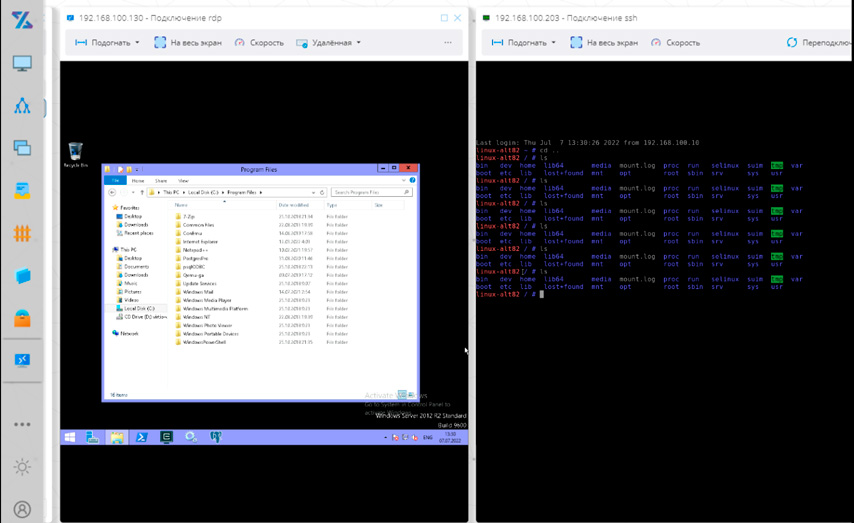Click На весь экран in ssh window
This screenshot has height=523, width=854.
[604, 42]
